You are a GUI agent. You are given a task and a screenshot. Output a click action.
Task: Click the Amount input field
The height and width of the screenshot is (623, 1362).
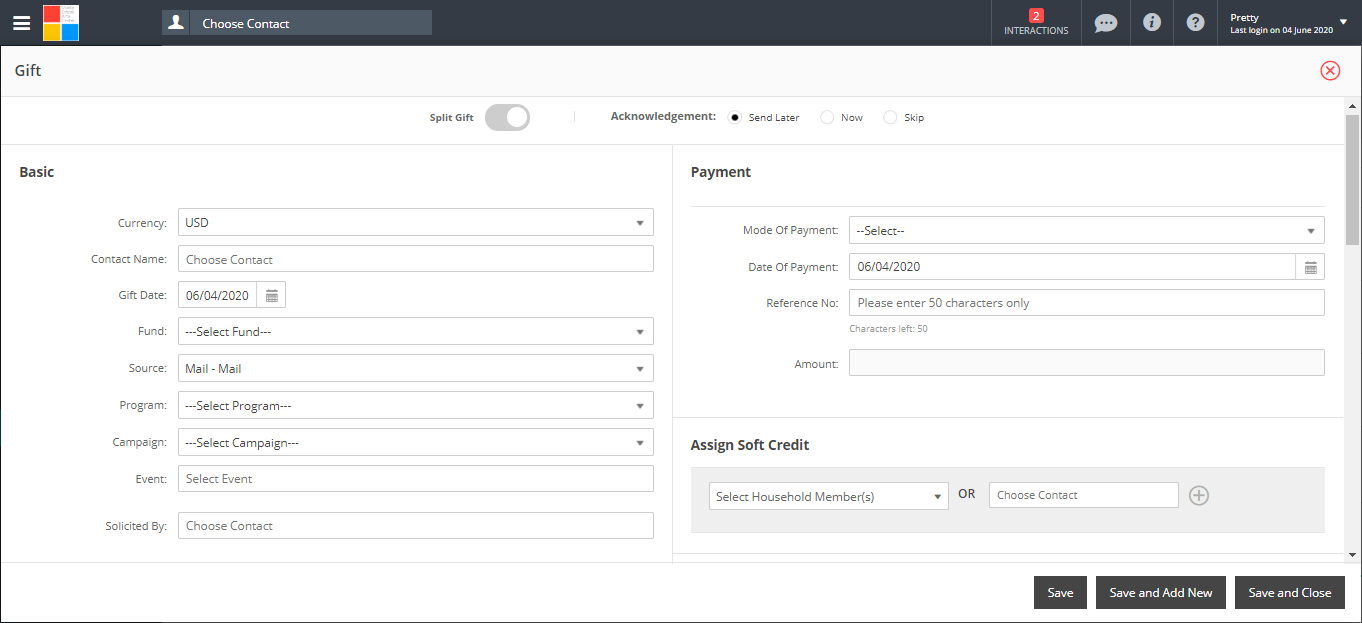pos(1087,362)
